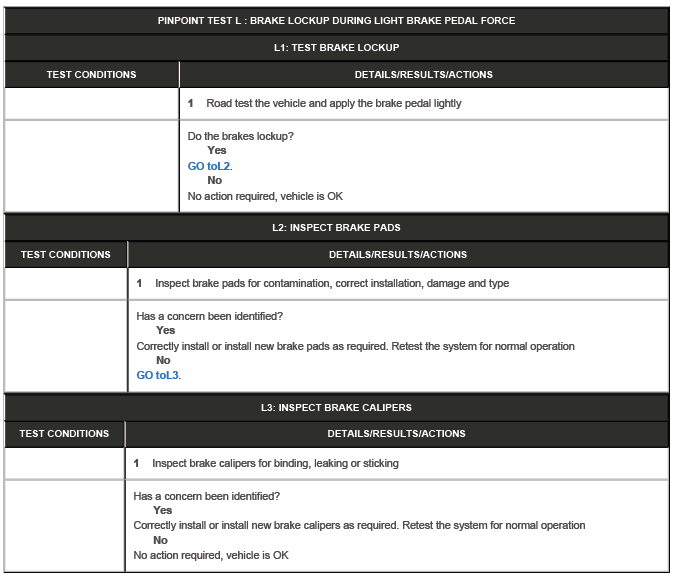The width and height of the screenshot is (674, 577).
Task: Click Details/Results/Actions header under L3
Action: click(x=396, y=434)
